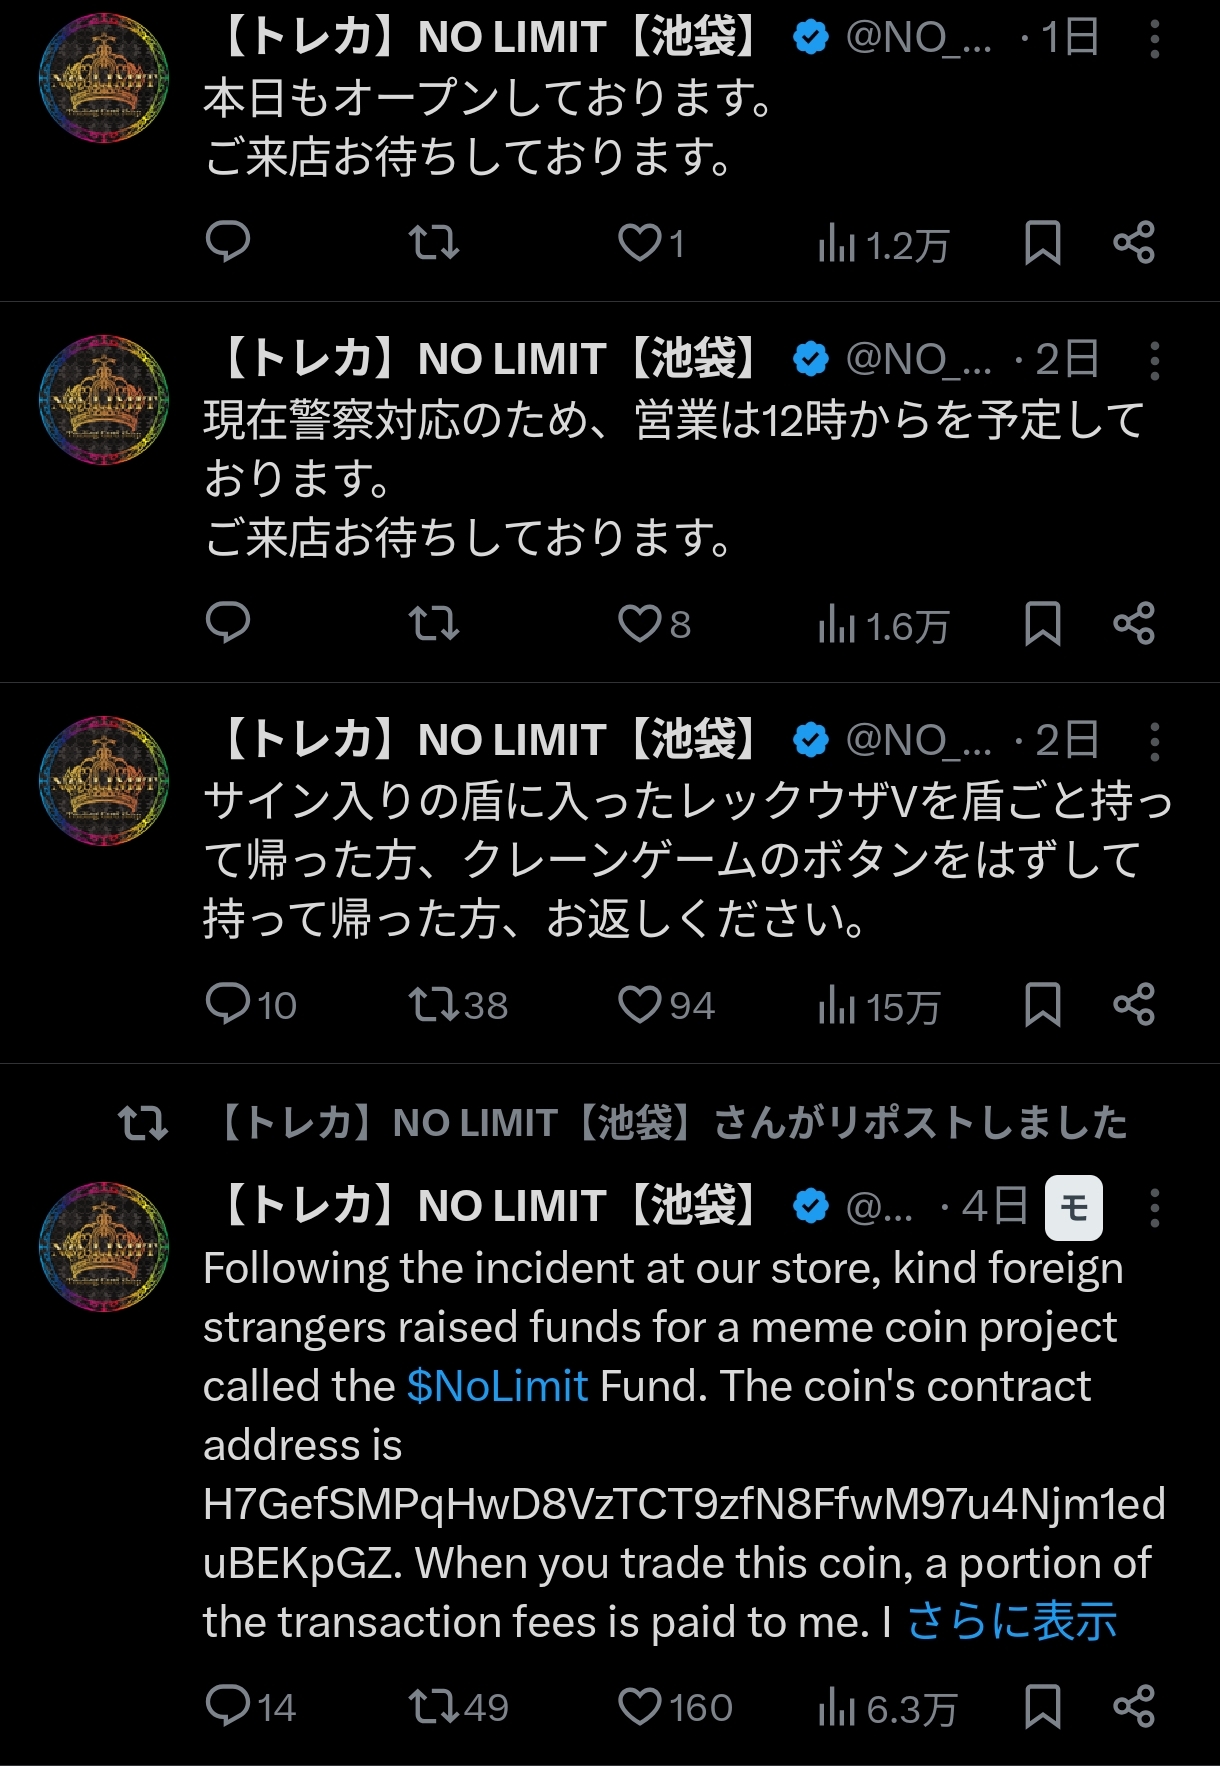
Task: Like the レックウザV shield post
Action: [640, 1005]
